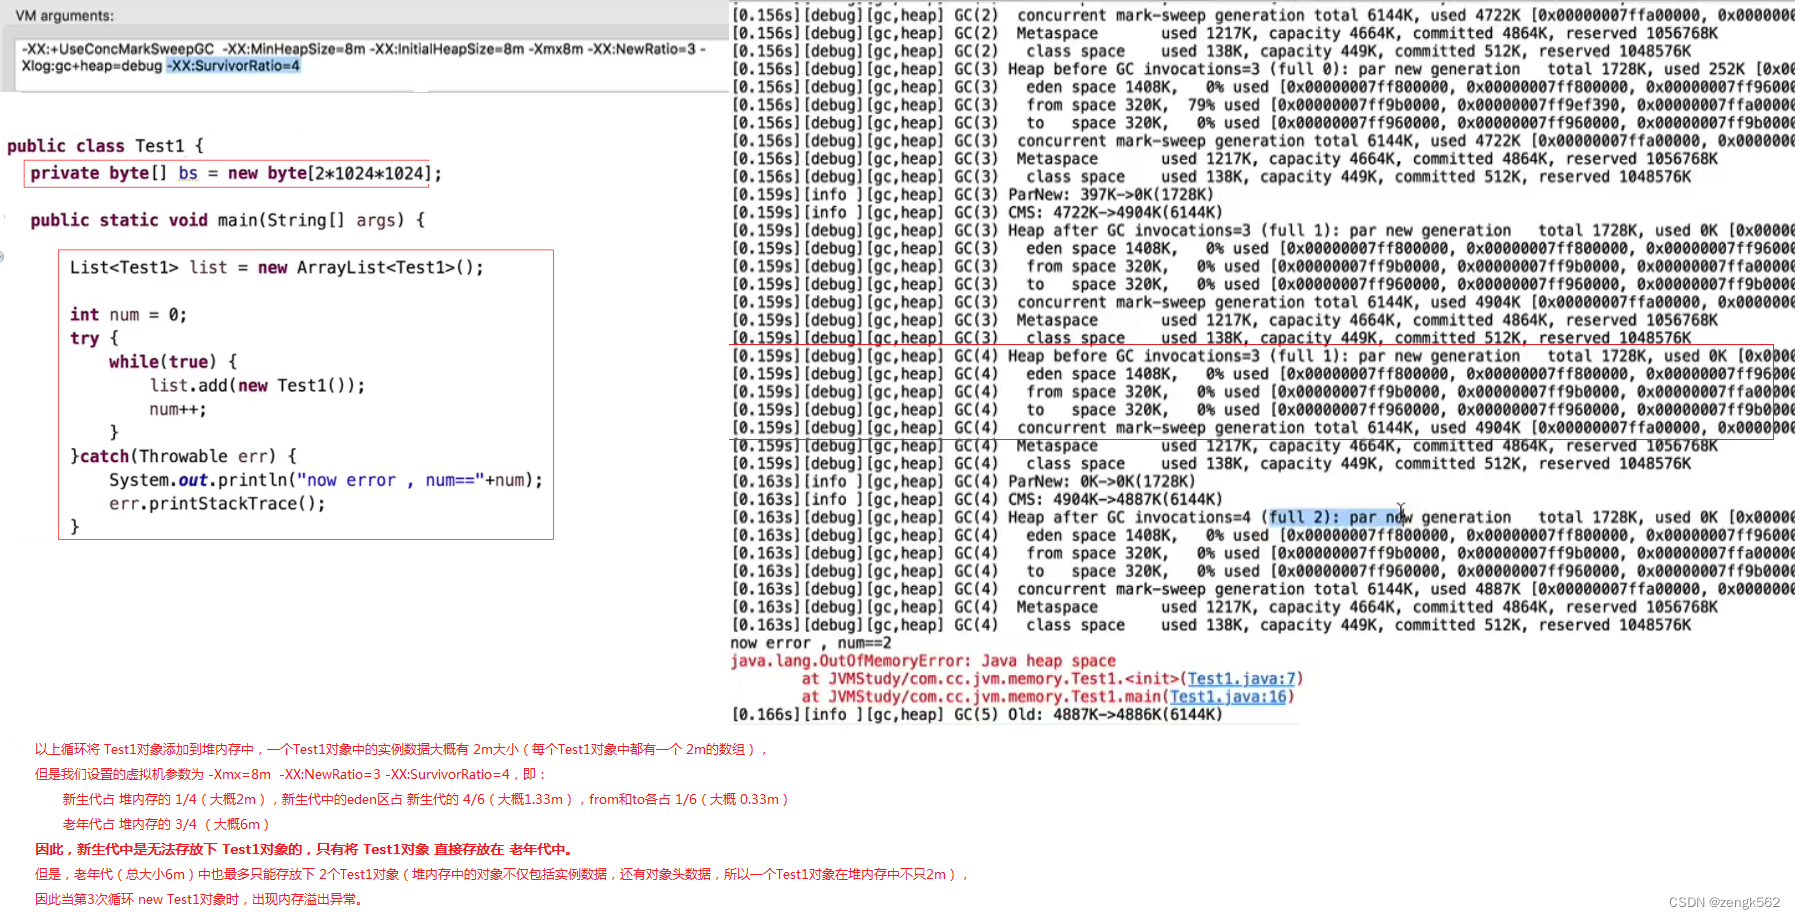The height and width of the screenshot is (919, 1795).
Task: Click the 'GC(3) ParNew: 397K->0K(1728K)' log line
Action: [972, 195]
